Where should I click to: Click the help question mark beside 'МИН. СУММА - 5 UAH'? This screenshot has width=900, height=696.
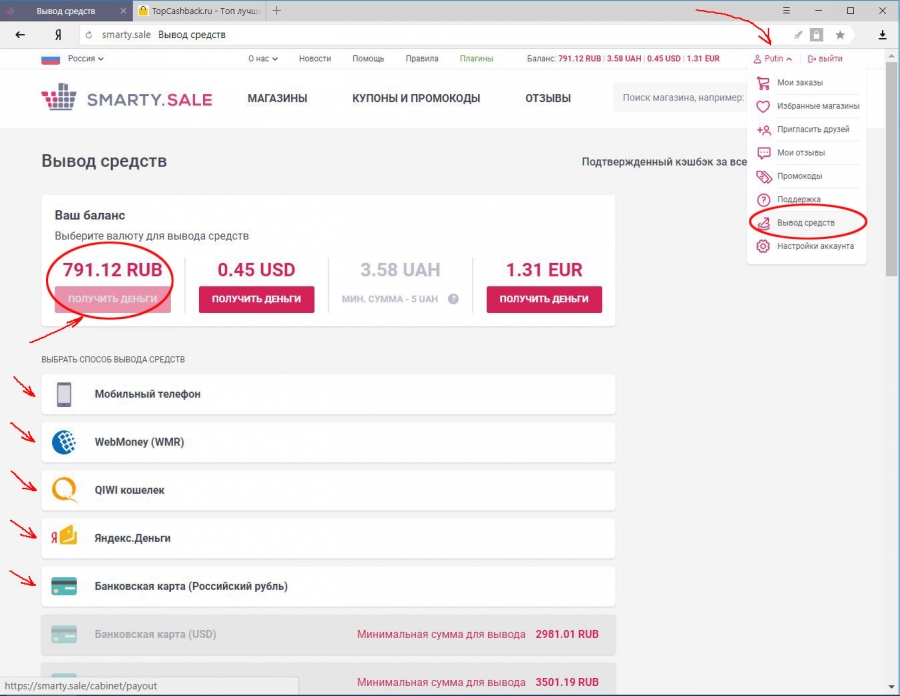point(453,299)
